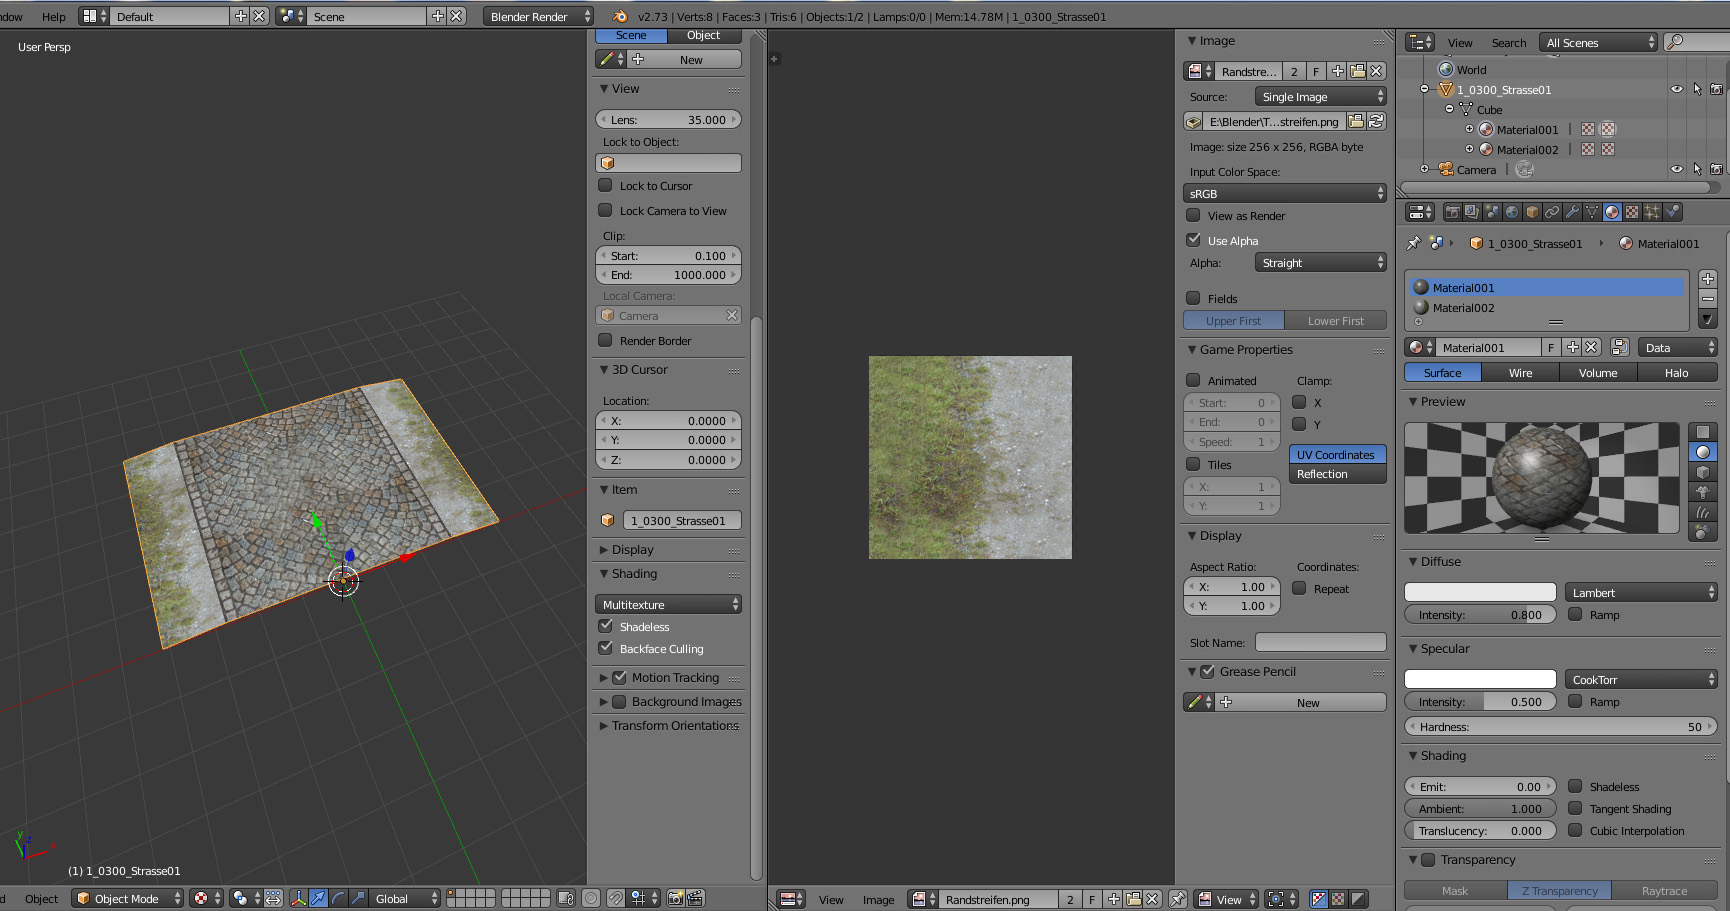Switch to the Wire material type tab
Viewport: 1730px width, 911px height.
coord(1520,372)
